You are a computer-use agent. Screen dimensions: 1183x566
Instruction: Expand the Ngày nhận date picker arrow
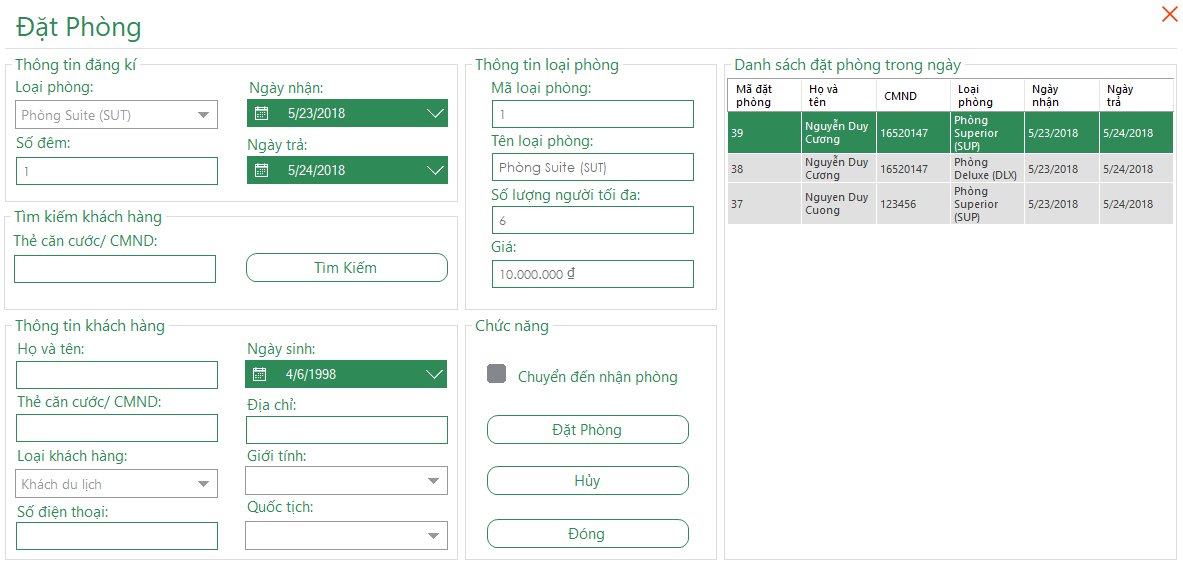(x=434, y=113)
